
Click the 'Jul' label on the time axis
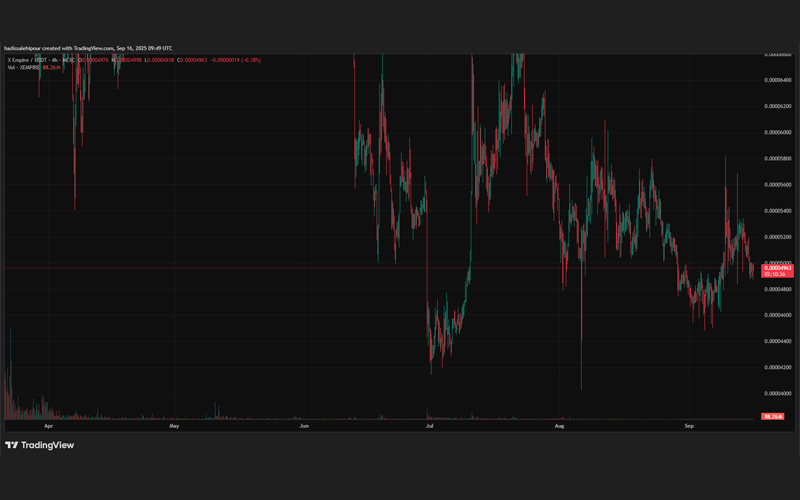click(430, 426)
